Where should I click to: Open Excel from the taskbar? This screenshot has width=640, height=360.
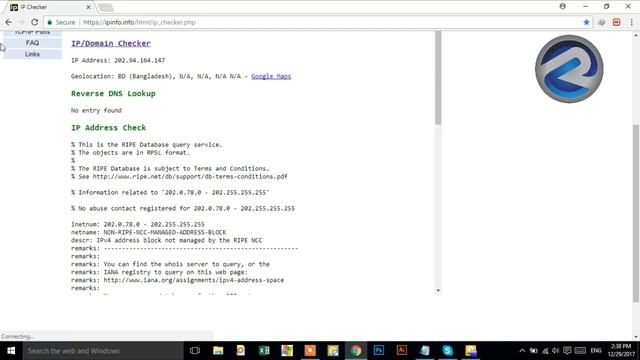pyautogui.click(x=264, y=351)
